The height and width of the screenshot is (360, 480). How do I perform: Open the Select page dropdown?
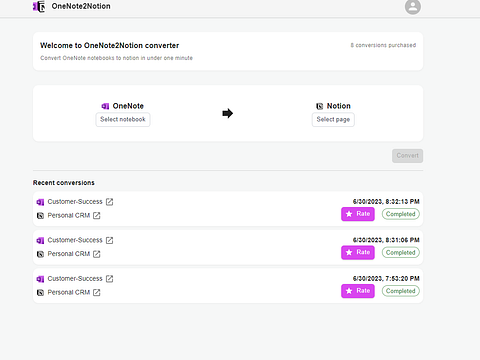(333, 119)
